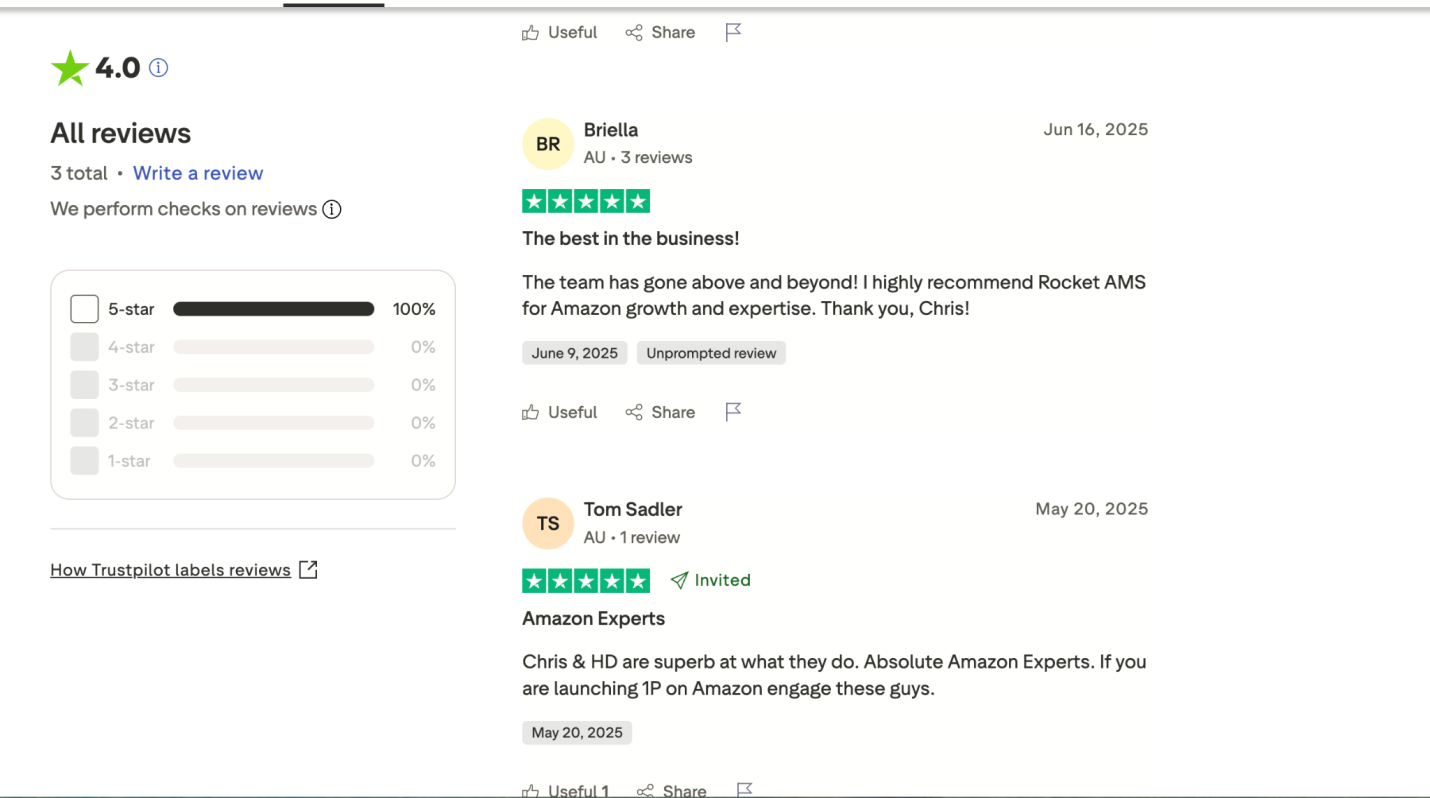Viewport: 1430px width, 798px height.
Task: Open Tom Sadler's profile name
Action: (633, 509)
